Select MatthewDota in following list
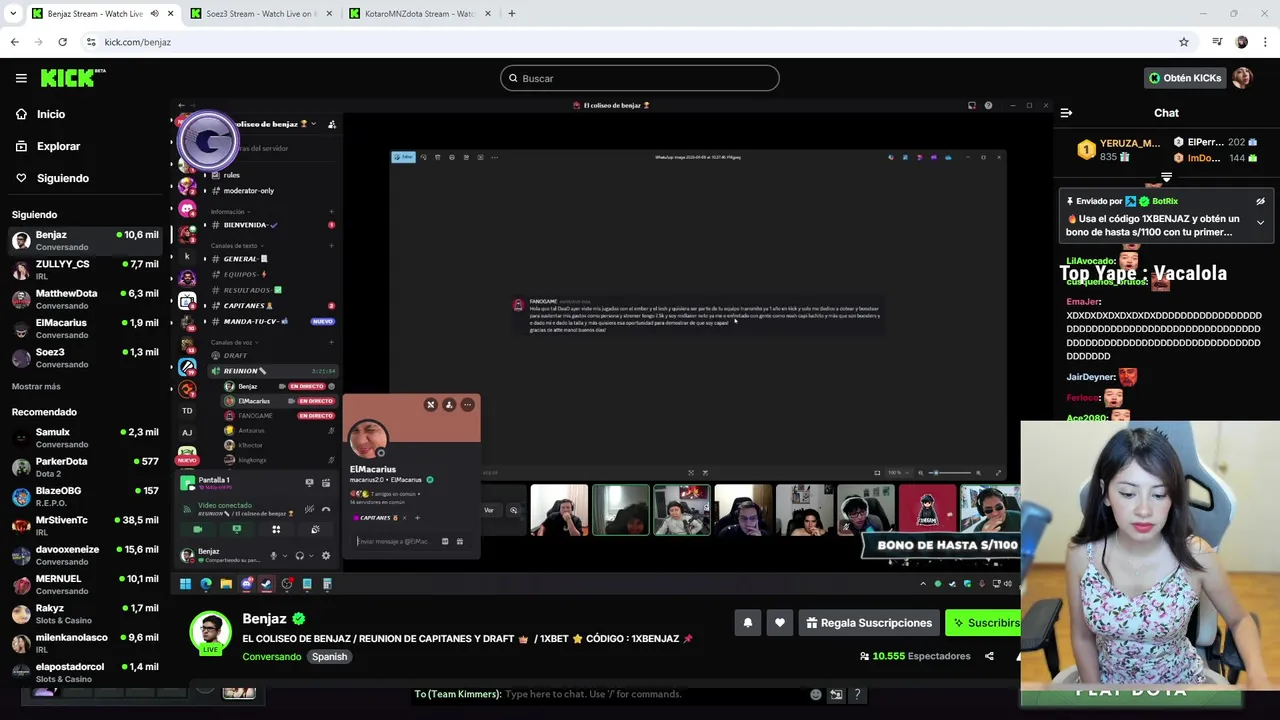1280x720 pixels. pyautogui.click(x=84, y=299)
